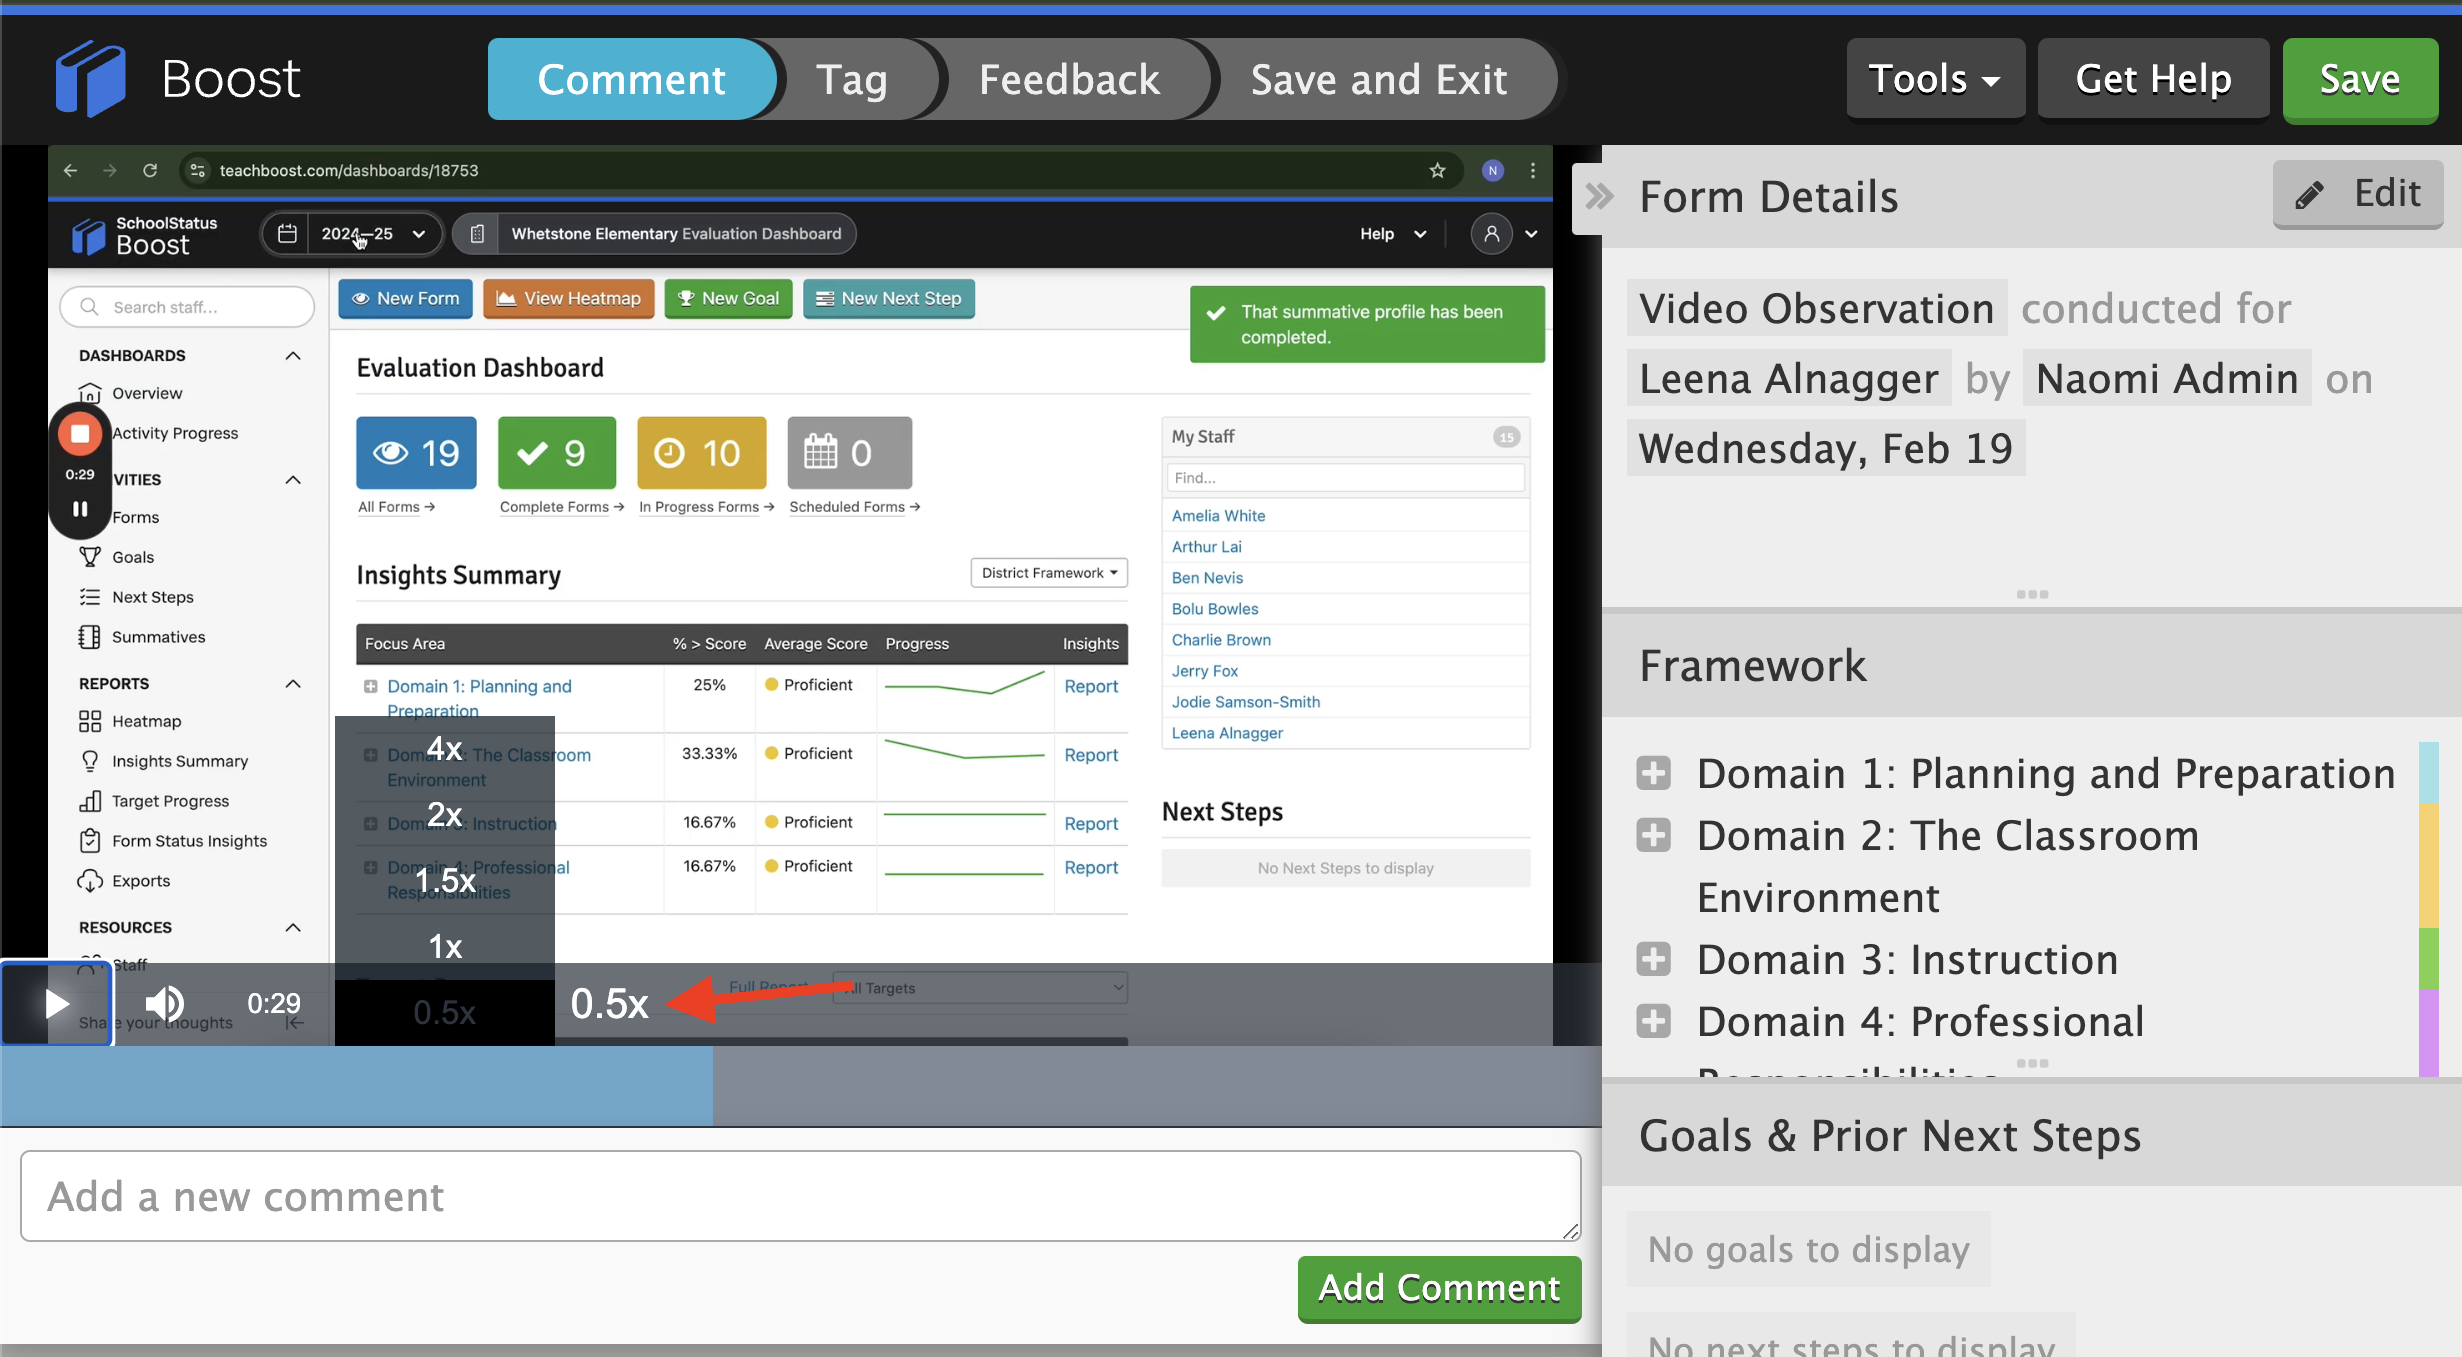This screenshot has width=2462, height=1357.
Task: Choose 0.5x in the speed menu
Action: tap(444, 1012)
